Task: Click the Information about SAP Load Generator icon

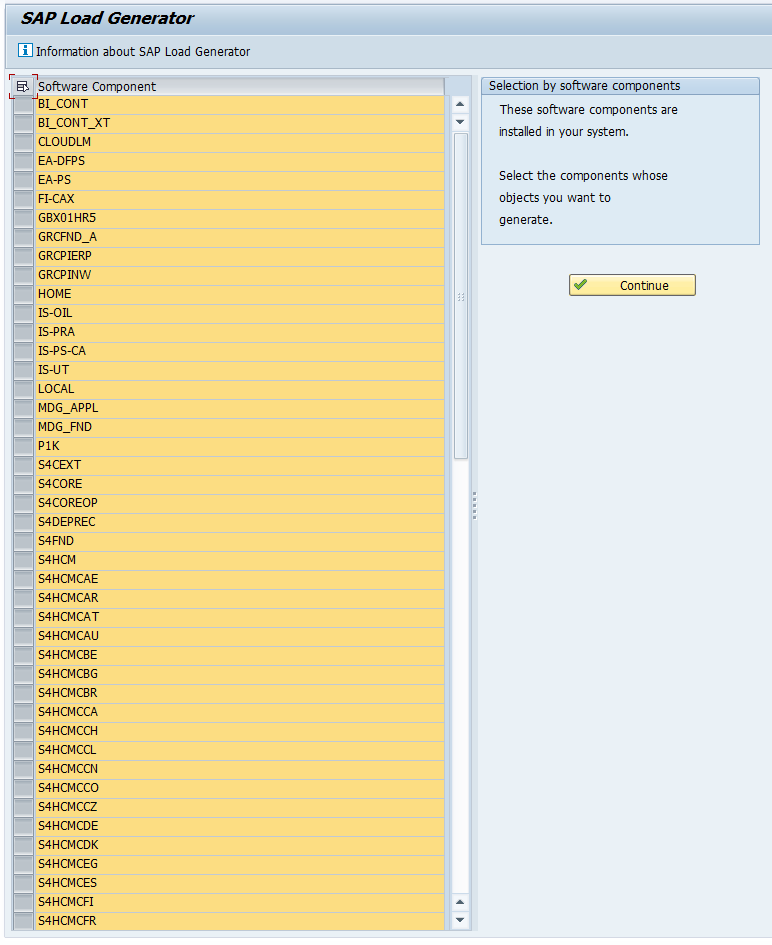Action: point(25,51)
